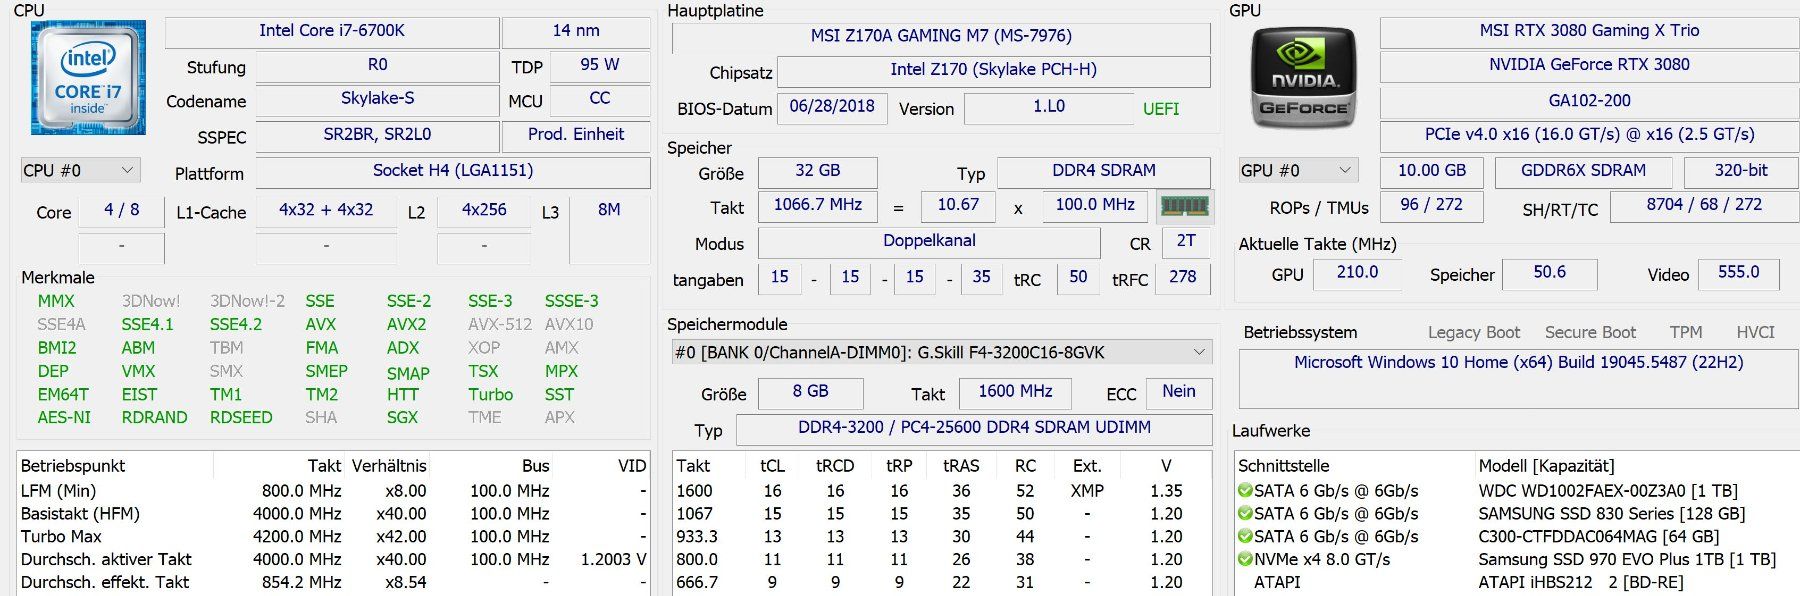This screenshot has width=1800, height=596.
Task: Click the NVIDIA GeForce RTX 3080 field
Action: (1589, 66)
